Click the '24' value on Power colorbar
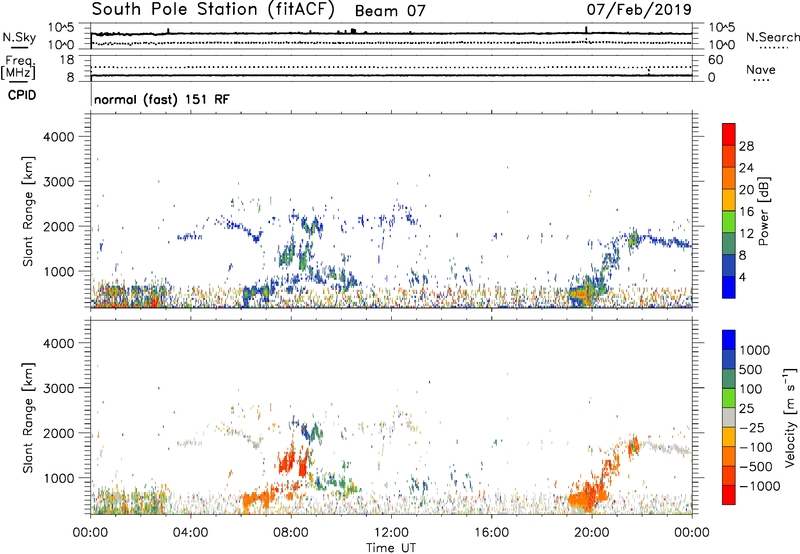Screen dimensions: 800x554 click(x=746, y=168)
